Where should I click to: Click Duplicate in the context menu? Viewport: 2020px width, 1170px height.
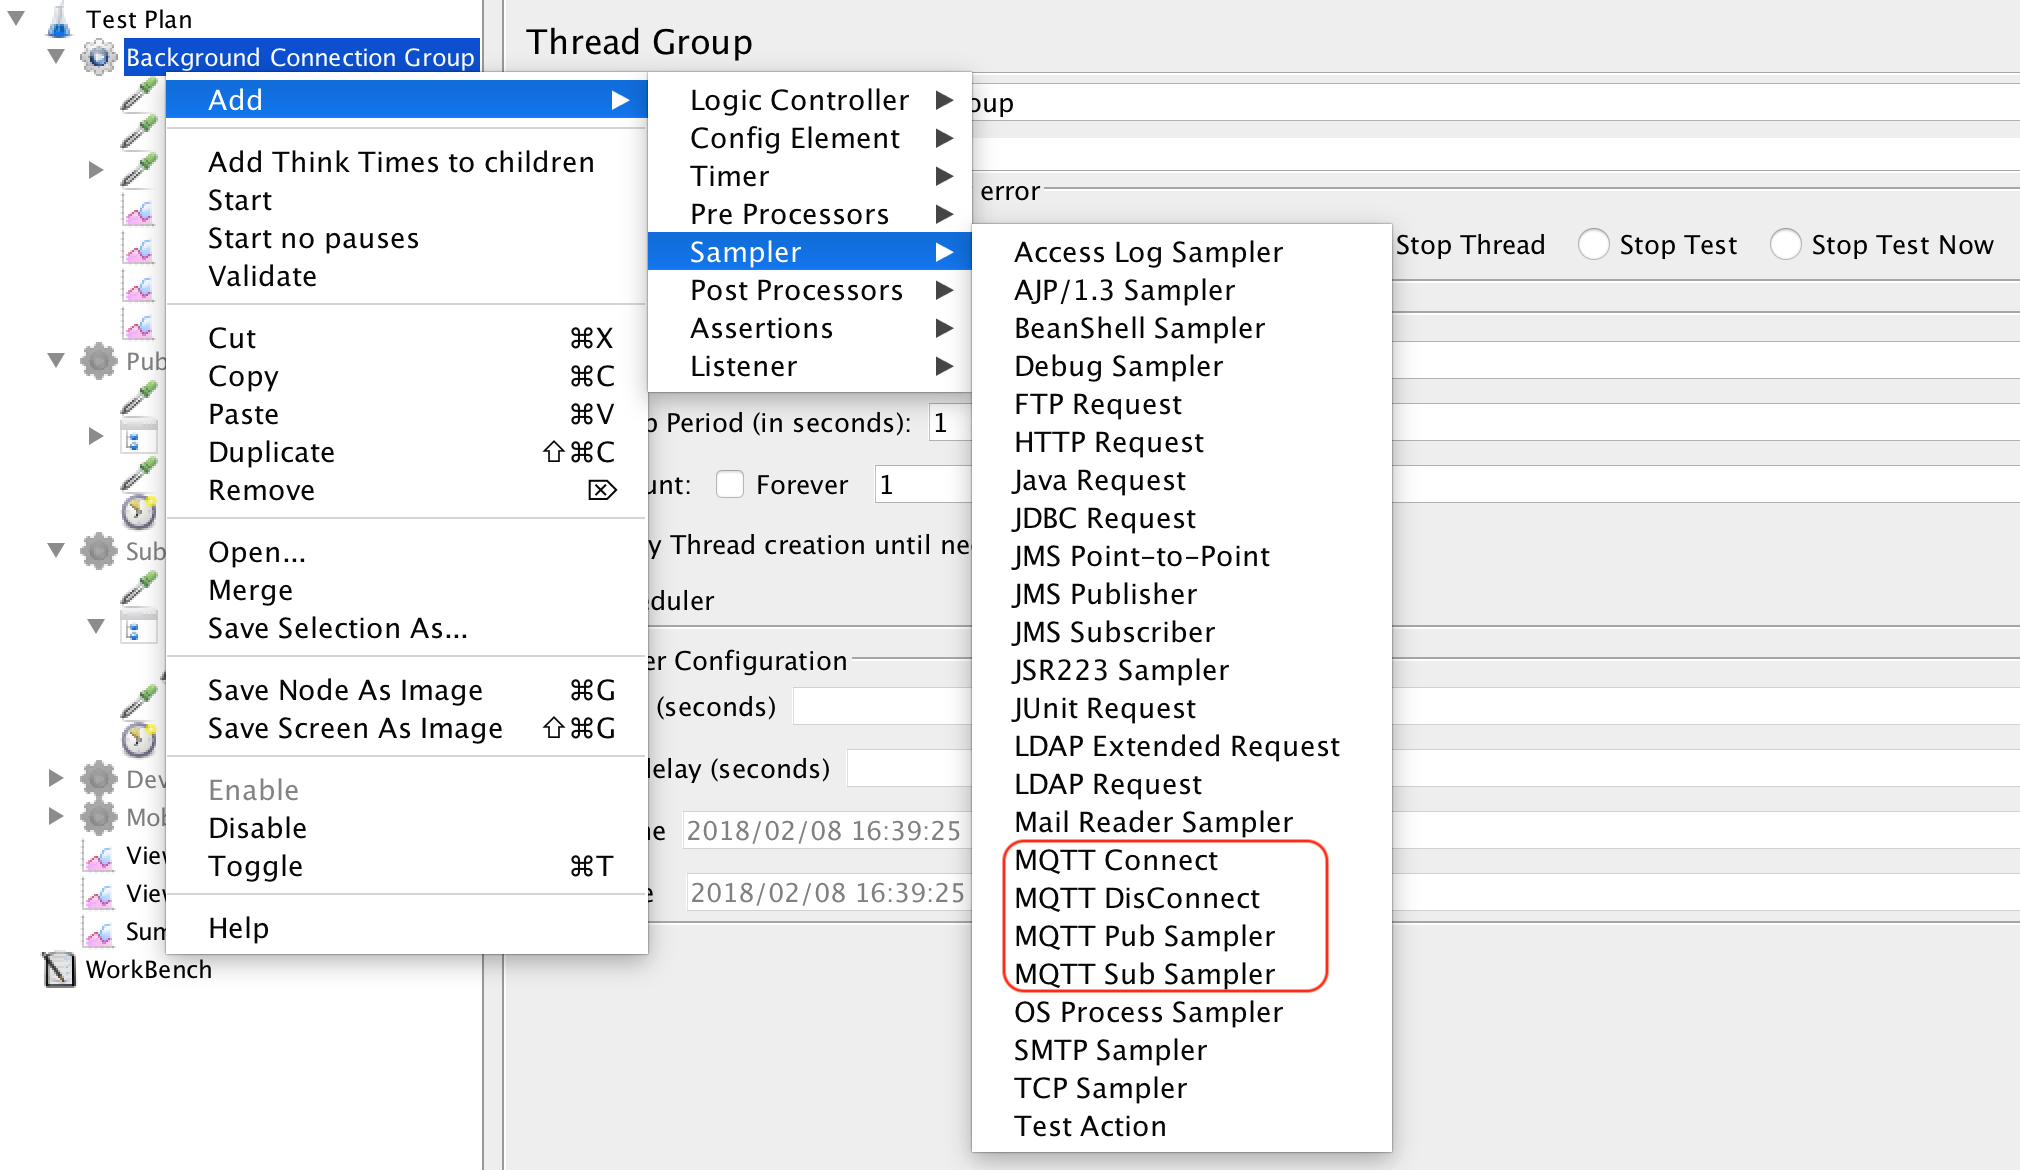coord(271,452)
